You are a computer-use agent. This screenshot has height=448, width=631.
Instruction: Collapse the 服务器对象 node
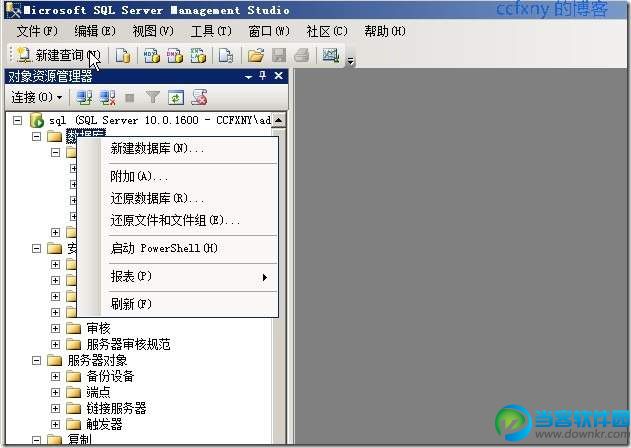[36, 360]
